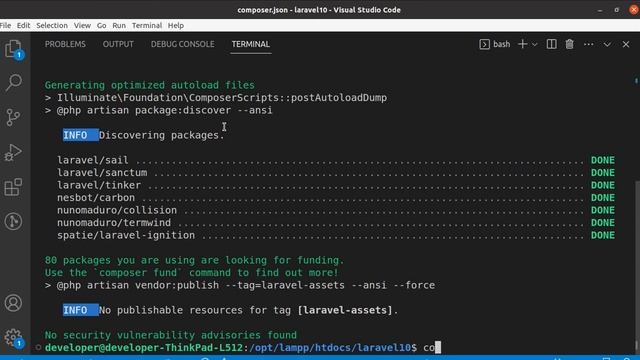Click the DONE status for laravel/sail

603,160
